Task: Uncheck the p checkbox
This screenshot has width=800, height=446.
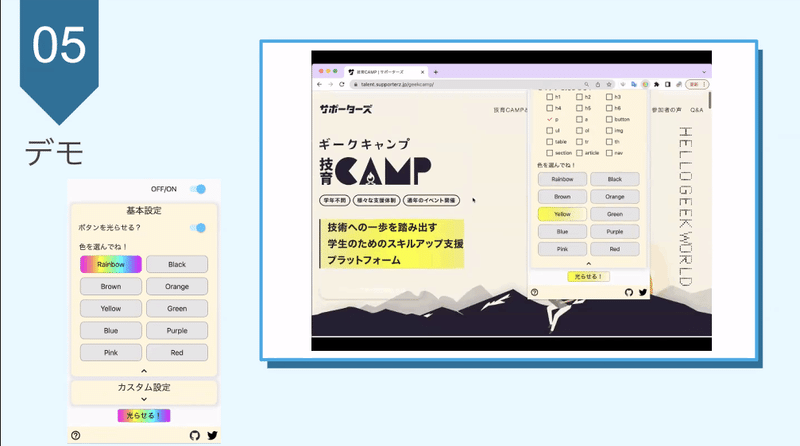Action: click(x=549, y=119)
